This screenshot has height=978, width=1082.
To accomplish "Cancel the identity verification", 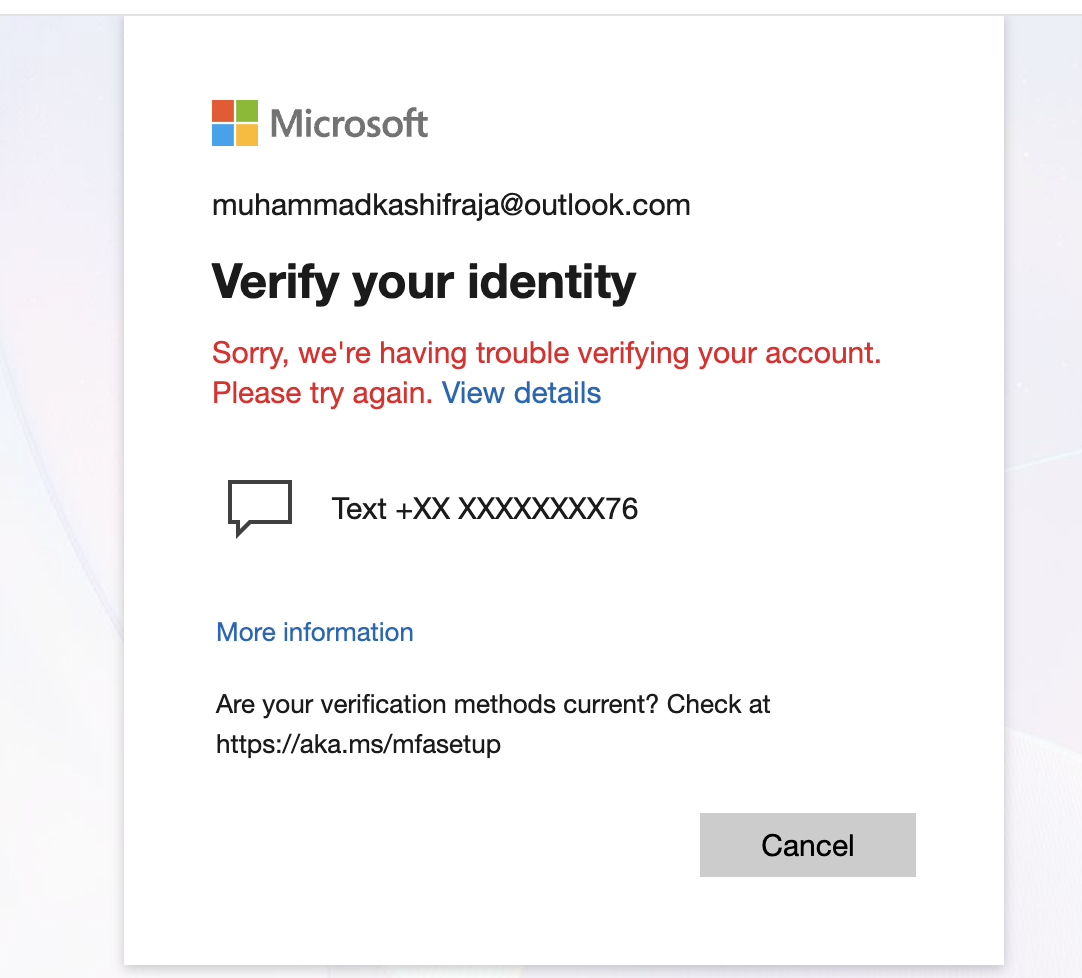I will pyautogui.click(x=807, y=845).
